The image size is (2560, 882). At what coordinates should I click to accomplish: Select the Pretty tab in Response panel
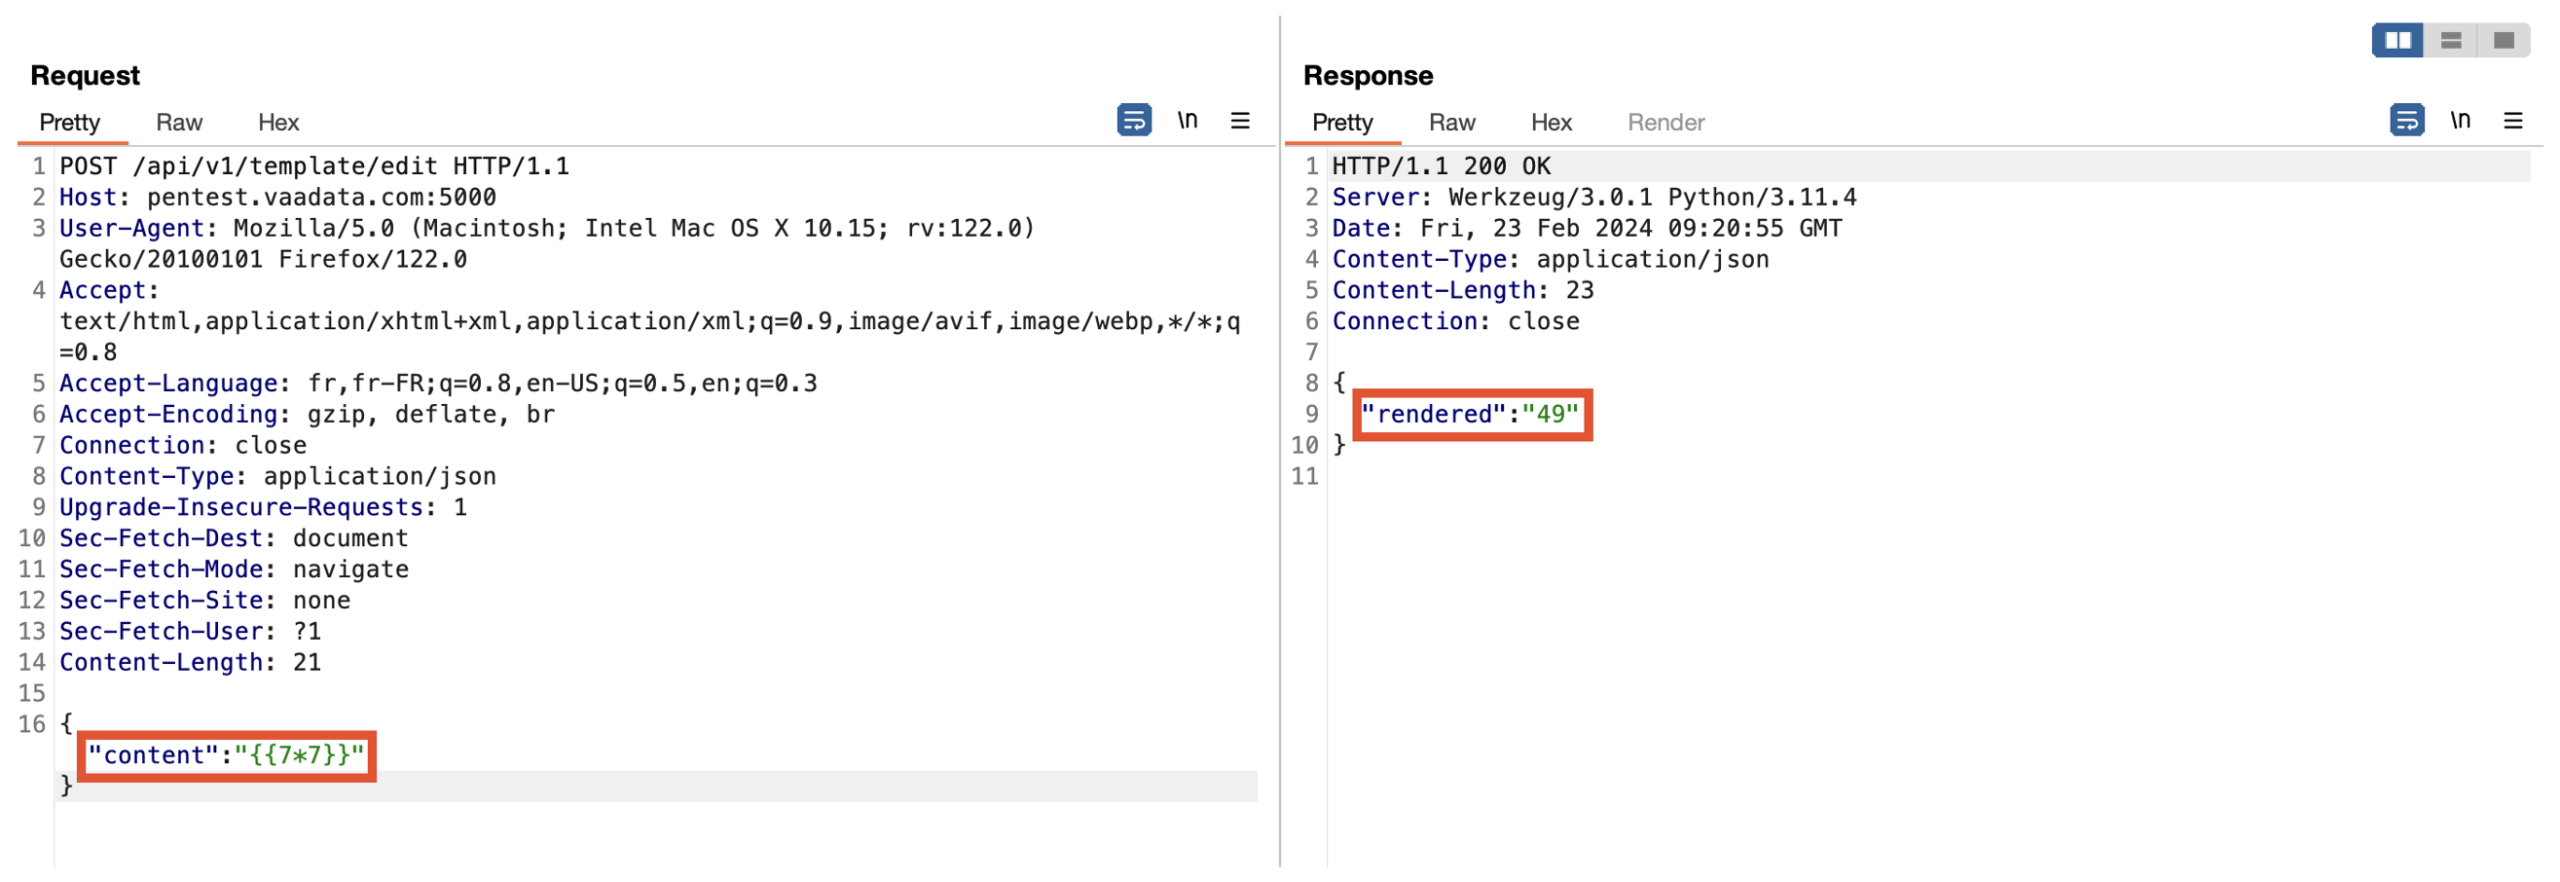pyautogui.click(x=1341, y=122)
